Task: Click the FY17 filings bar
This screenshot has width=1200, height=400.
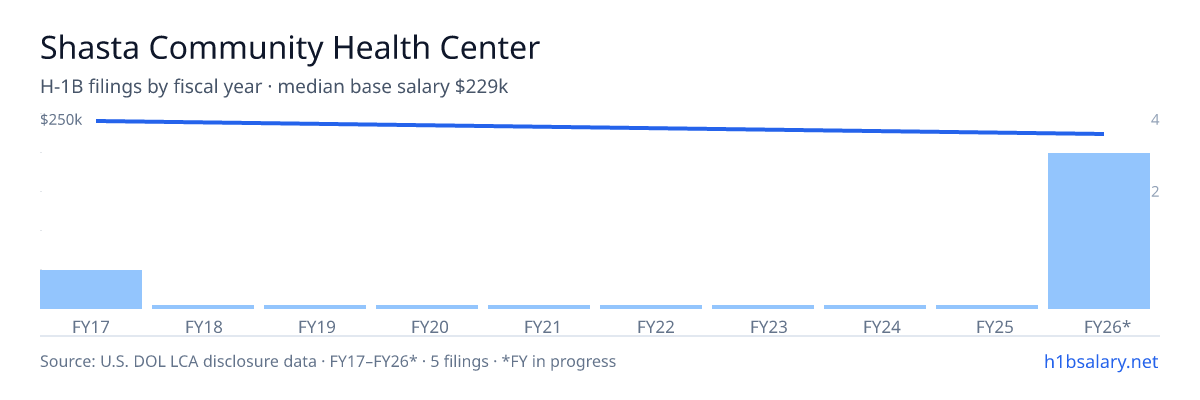Action: [91, 289]
